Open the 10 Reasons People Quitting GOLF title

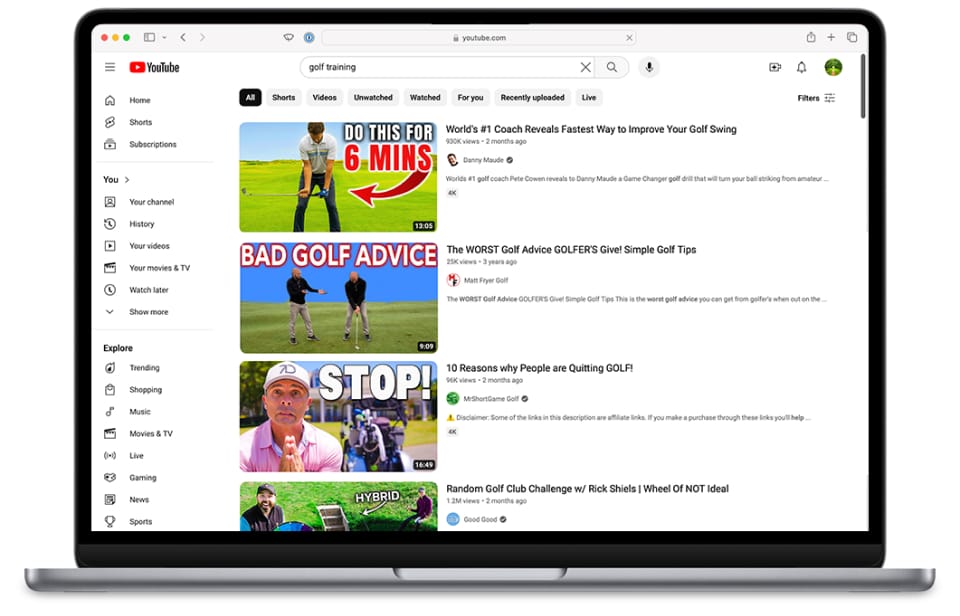click(x=539, y=368)
